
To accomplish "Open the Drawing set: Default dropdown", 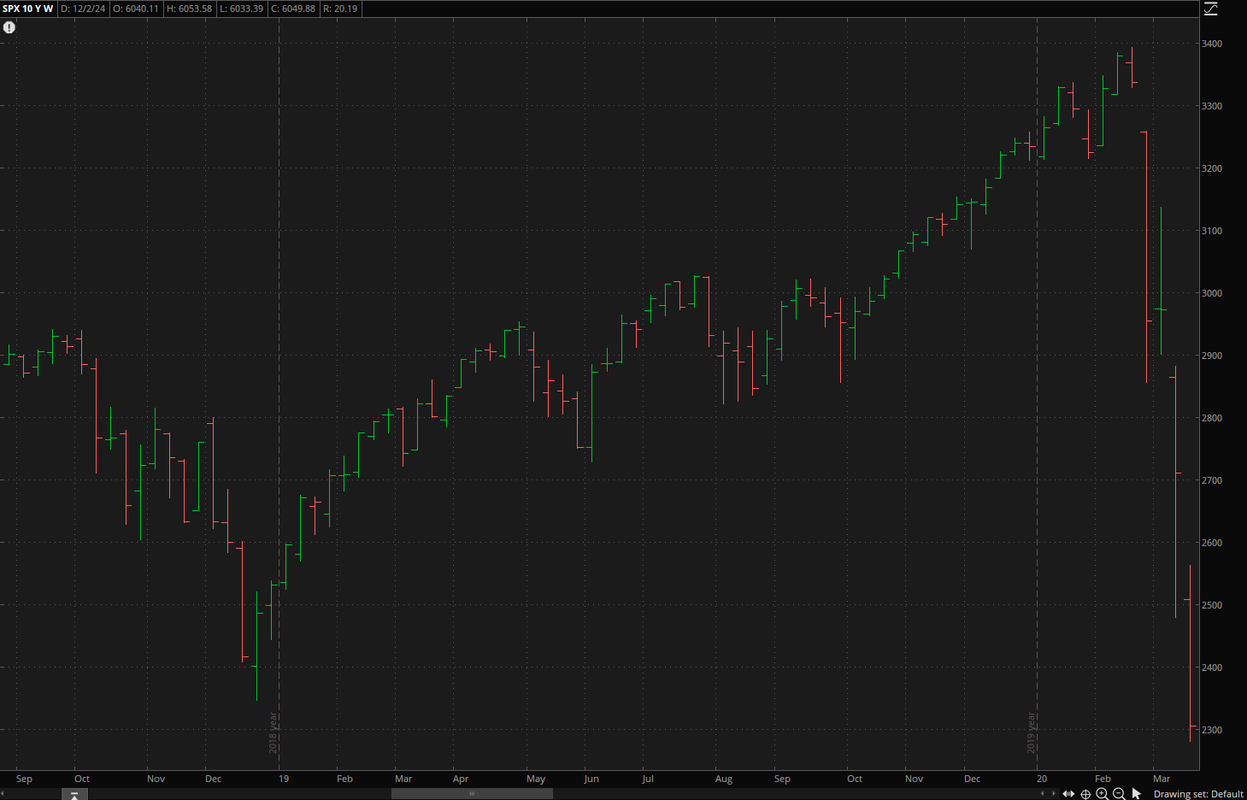I will click(x=1198, y=794).
